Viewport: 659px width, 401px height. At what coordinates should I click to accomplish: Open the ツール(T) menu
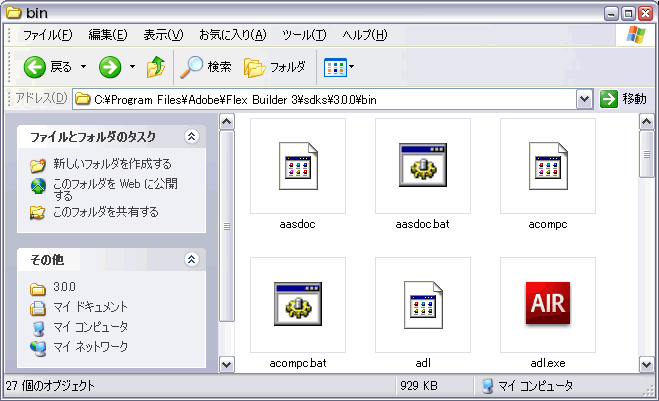pos(304,35)
